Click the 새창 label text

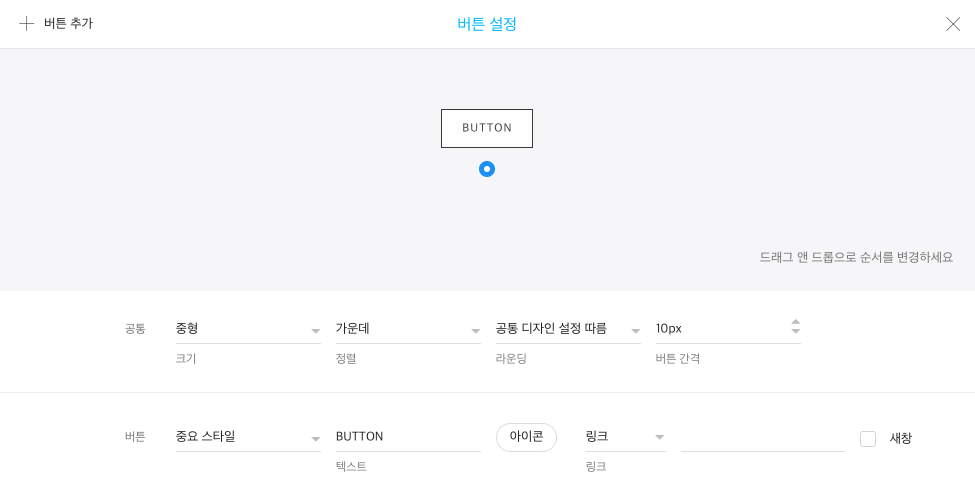point(901,438)
